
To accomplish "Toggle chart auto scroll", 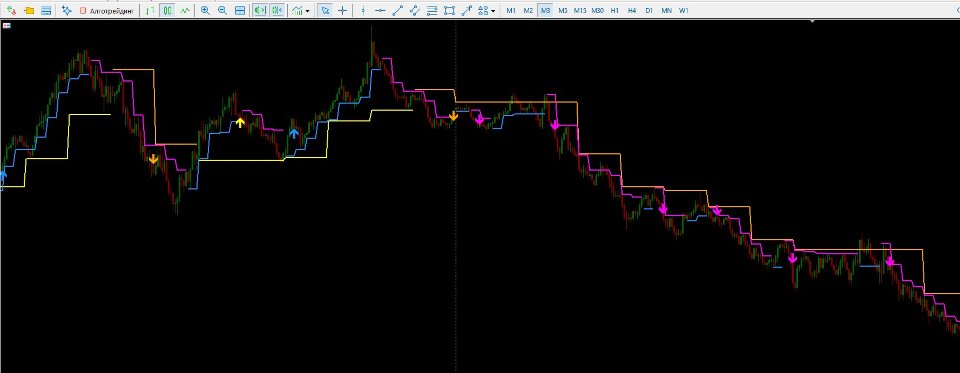I will coord(260,10).
